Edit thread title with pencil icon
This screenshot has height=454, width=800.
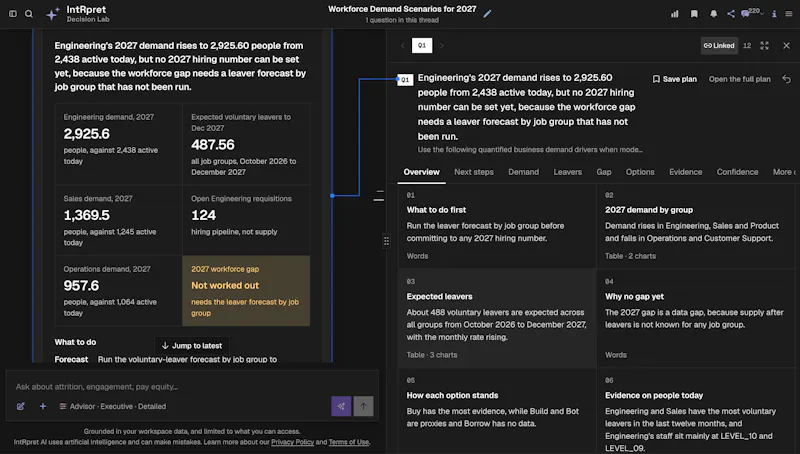coord(487,14)
